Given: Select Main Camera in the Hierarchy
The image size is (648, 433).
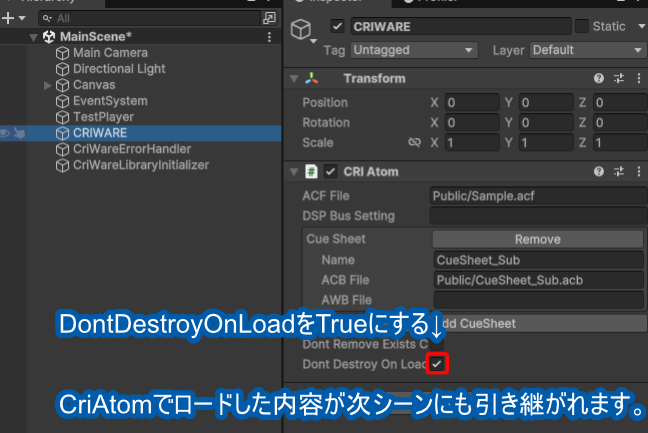Looking at the screenshot, I should [x=110, y=53].
